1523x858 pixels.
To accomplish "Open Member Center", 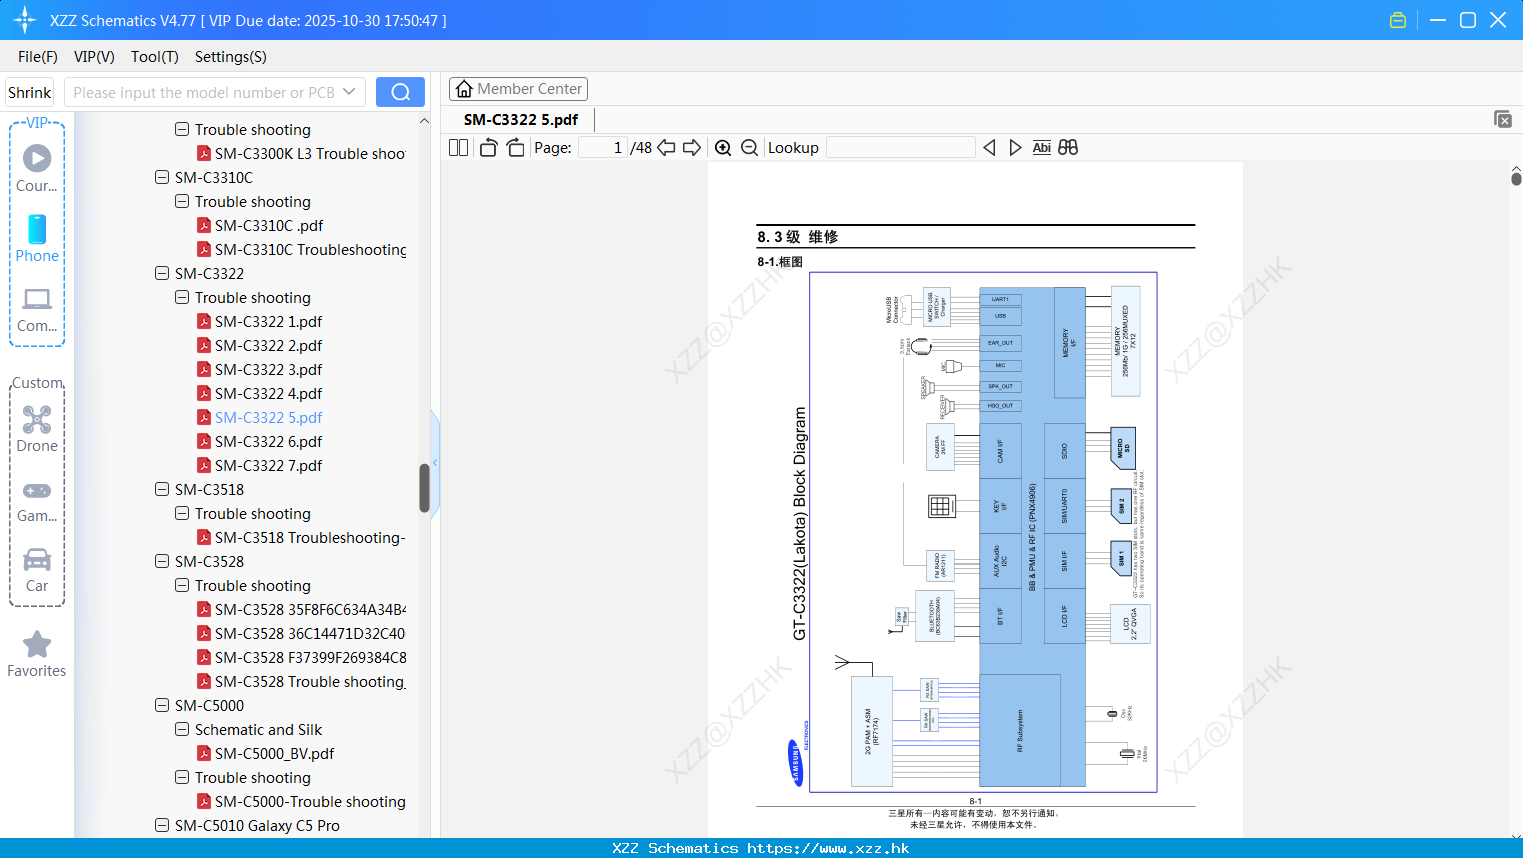I will coord(518,89).
